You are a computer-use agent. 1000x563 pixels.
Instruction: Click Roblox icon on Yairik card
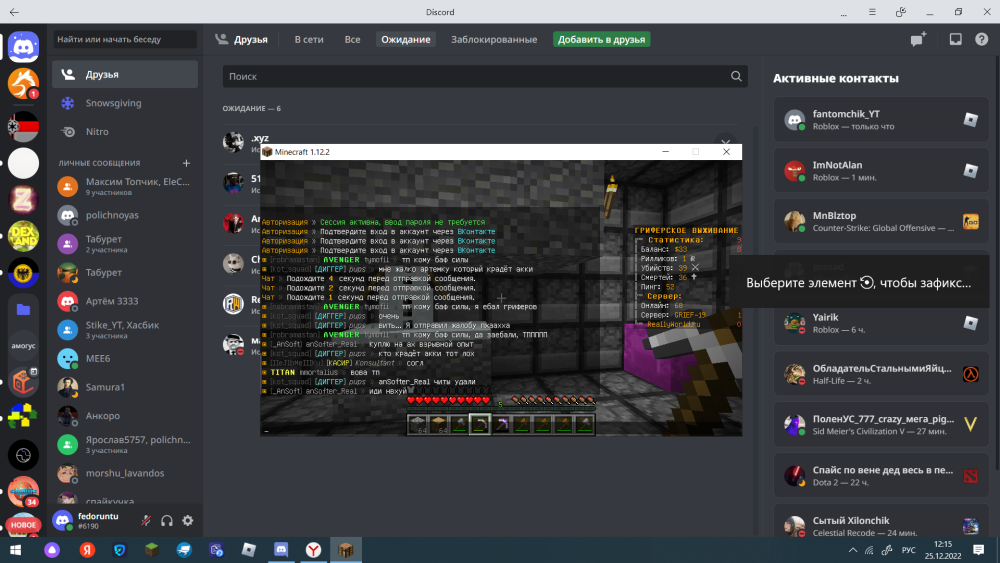click(x=971, y=323)
